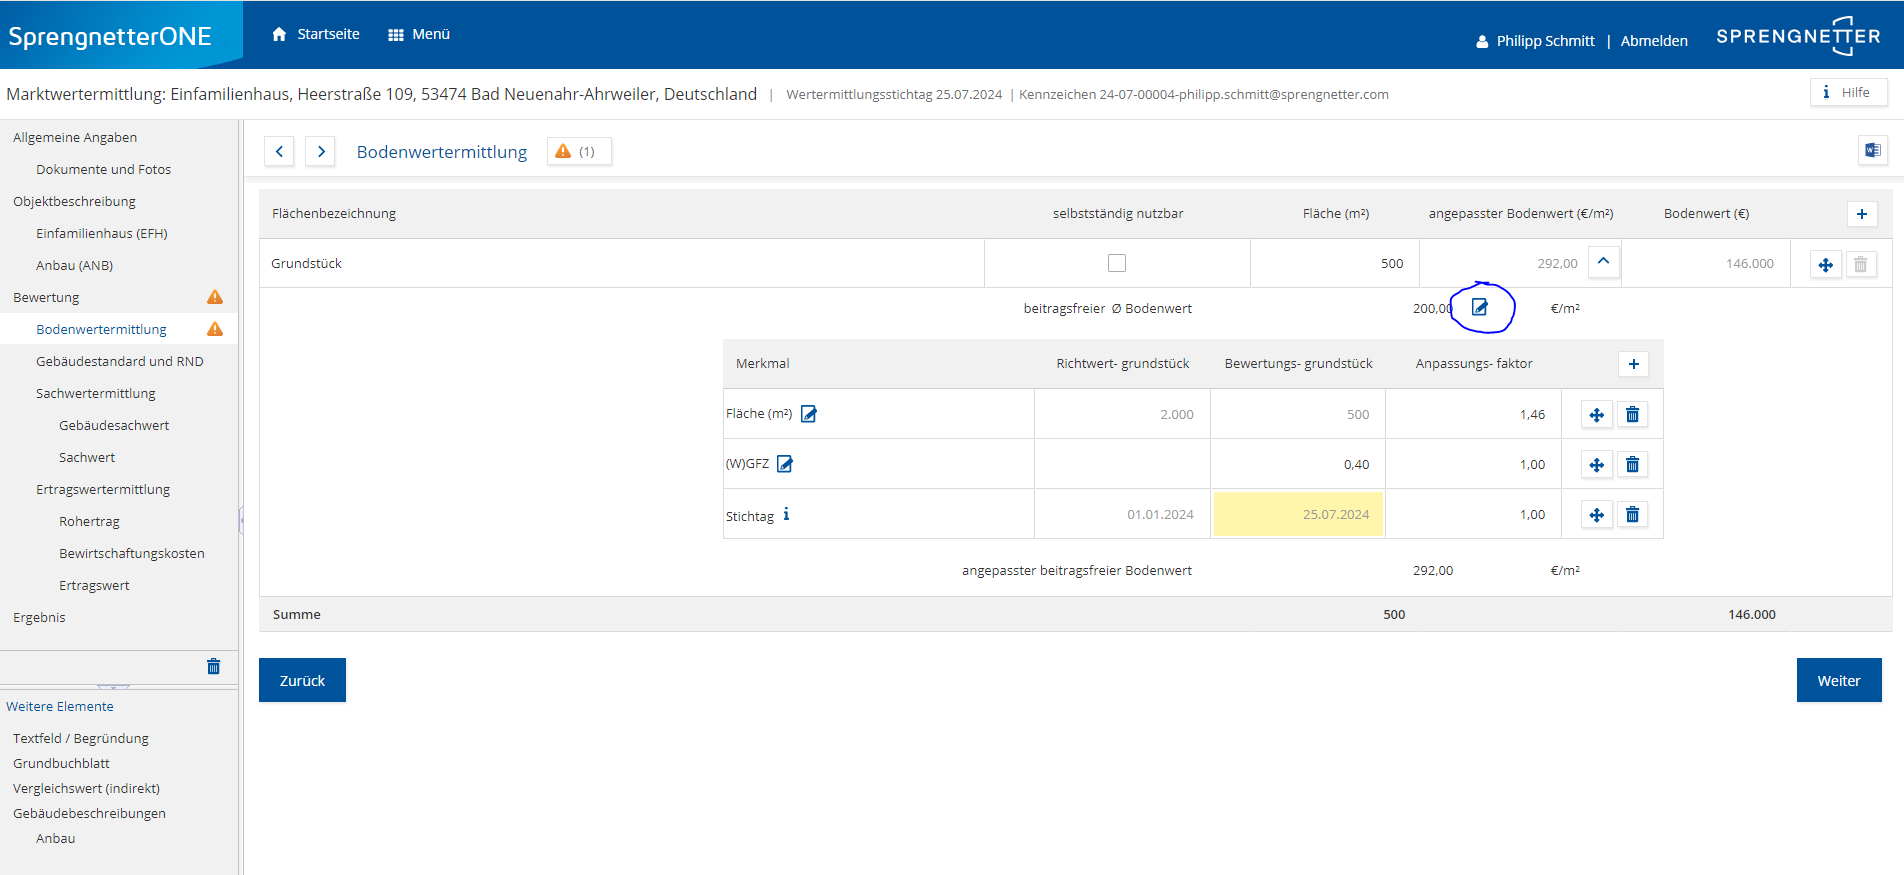Image resolution: width=1904 pixels, height=875 pixels.
Task: Open the Menü in top bar
Action: click(x=419, y=34)
